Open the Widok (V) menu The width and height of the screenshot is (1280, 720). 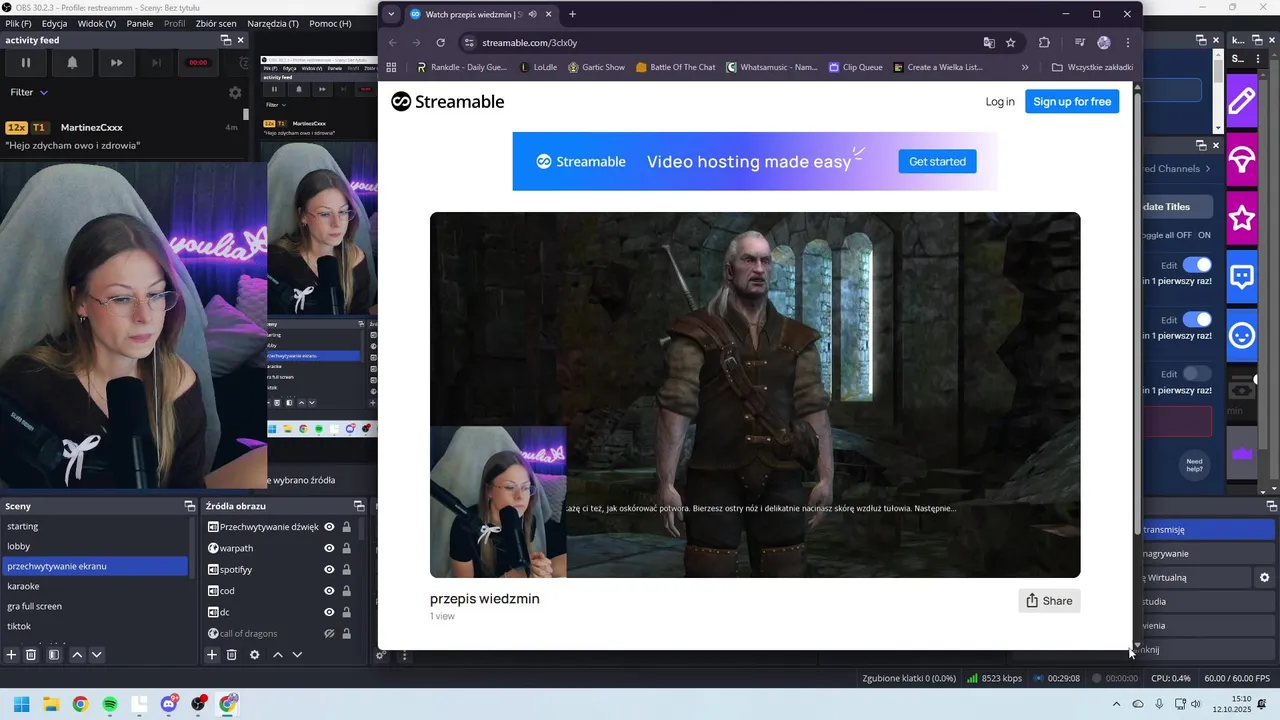tap(97, 23)
